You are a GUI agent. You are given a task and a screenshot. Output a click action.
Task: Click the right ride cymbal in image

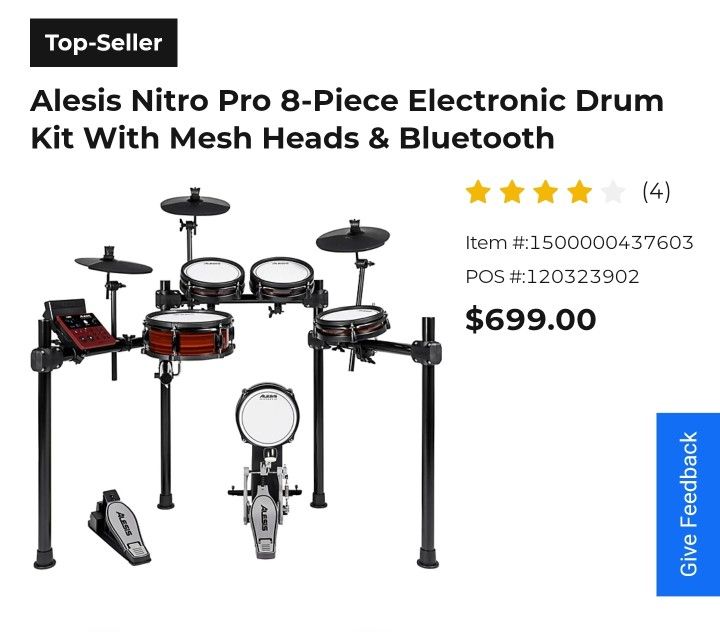coord(353,237)
